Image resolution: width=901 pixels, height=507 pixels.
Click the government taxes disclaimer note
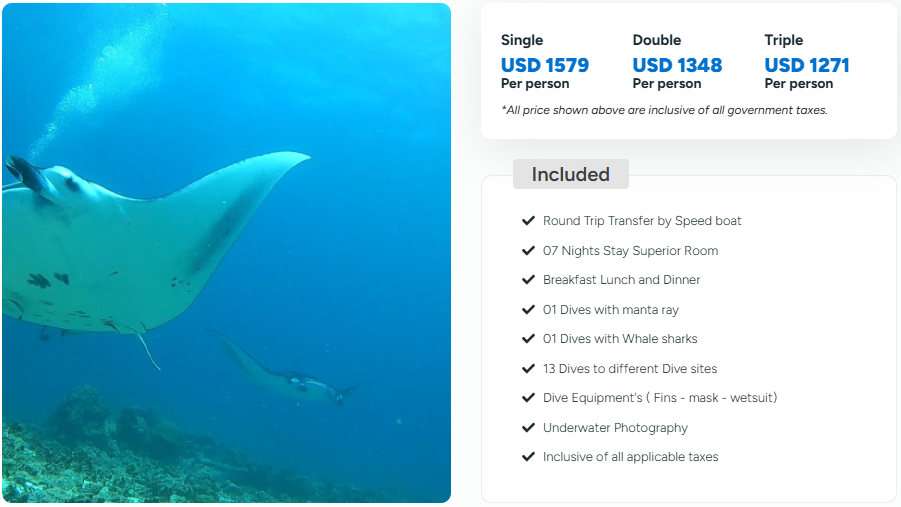point(664,110)
